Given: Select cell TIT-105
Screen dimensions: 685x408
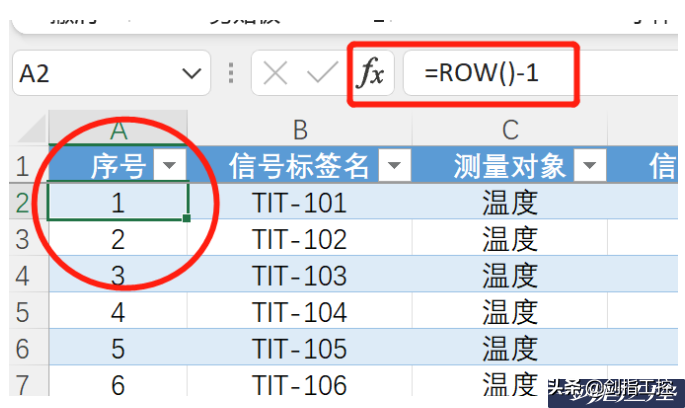Looking at the screenshot, I should click(300, 349).
